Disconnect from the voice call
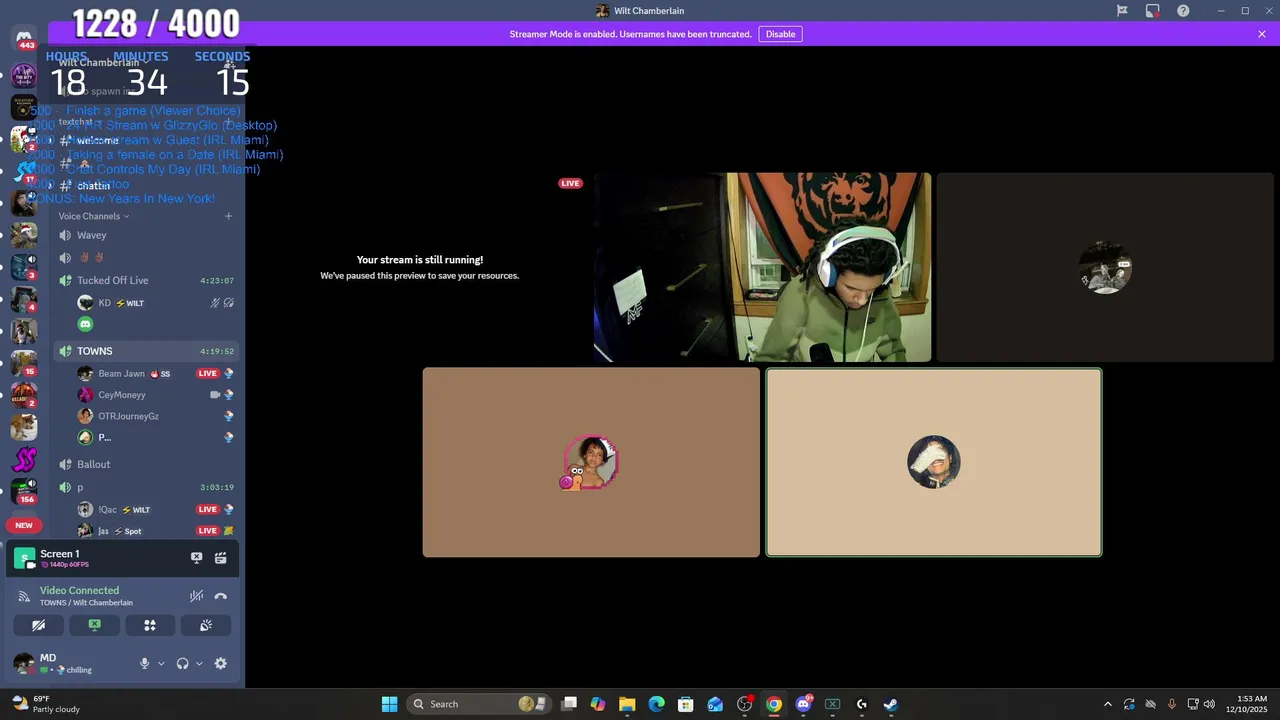Viewport: 1280px width, 720px height. pyautogui.click(x=220, y=596)
